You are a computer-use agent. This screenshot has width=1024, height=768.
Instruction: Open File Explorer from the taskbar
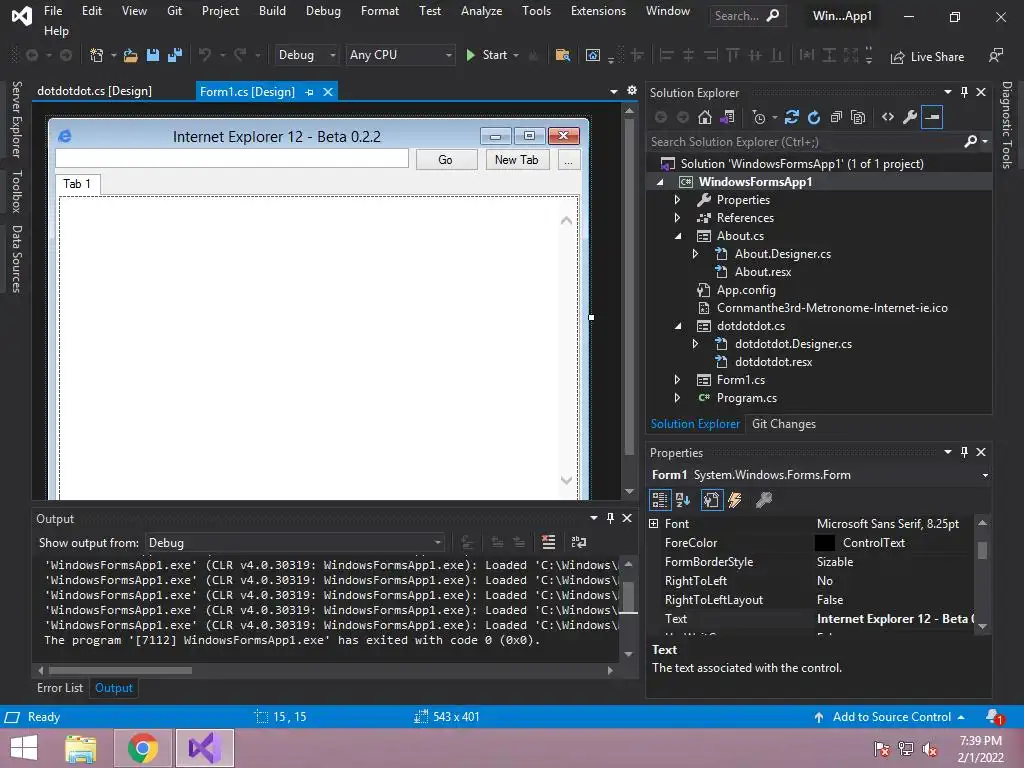pos(81,748)
